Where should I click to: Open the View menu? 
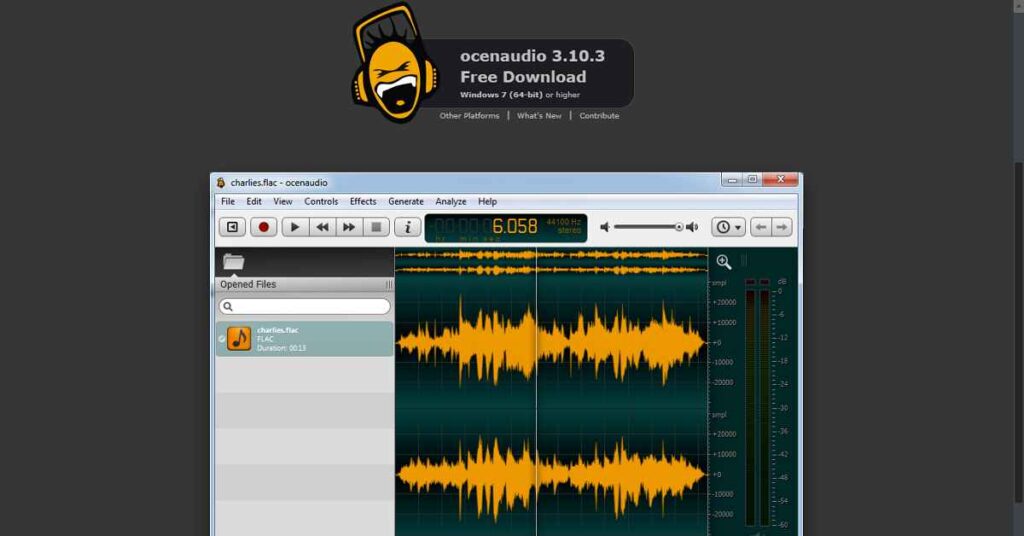pos(283,202)
